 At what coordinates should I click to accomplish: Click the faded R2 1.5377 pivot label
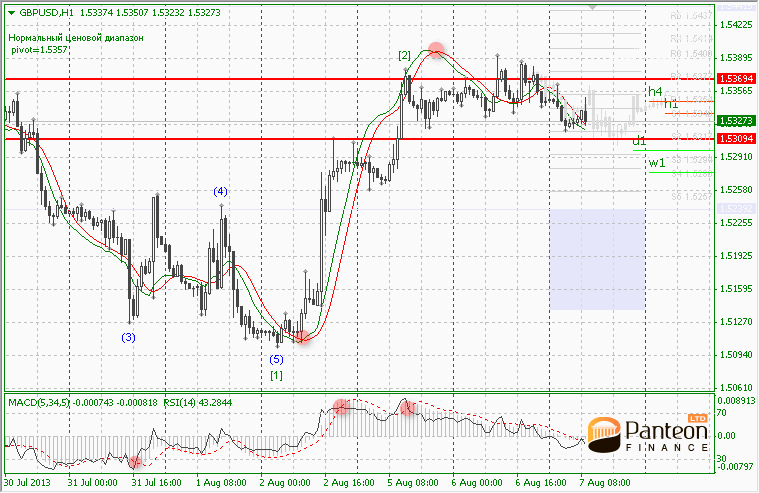point(691,77)
